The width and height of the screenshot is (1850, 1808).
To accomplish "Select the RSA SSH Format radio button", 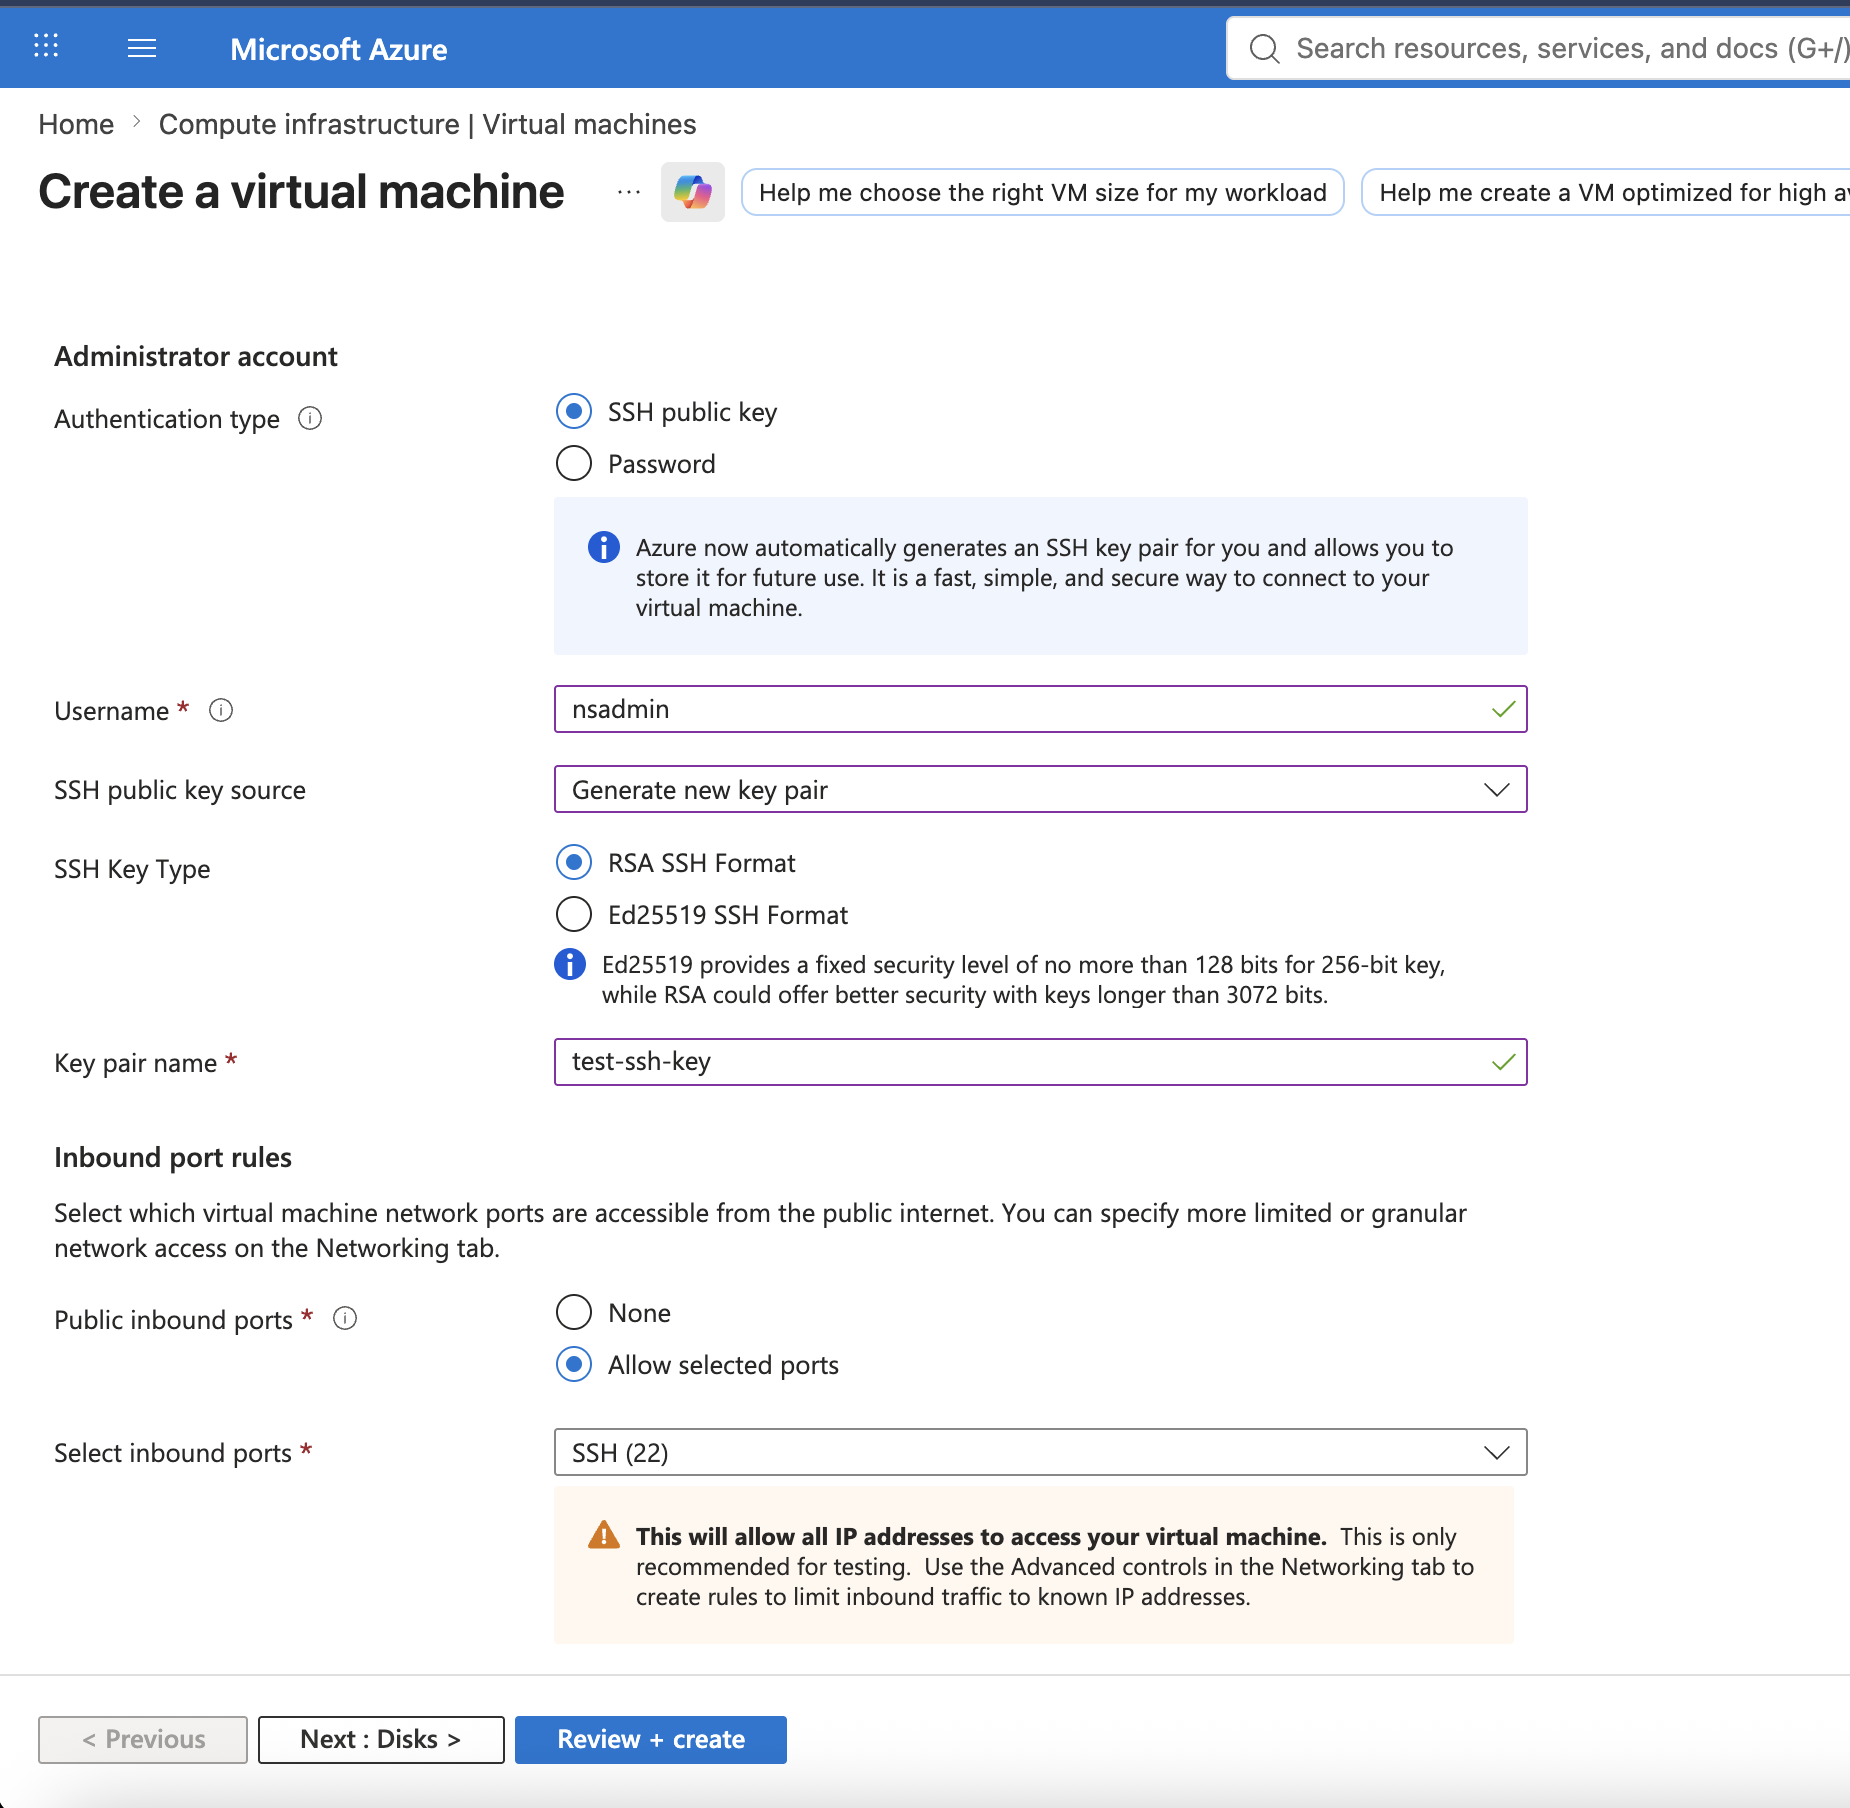I will click(x=574, y=862).
